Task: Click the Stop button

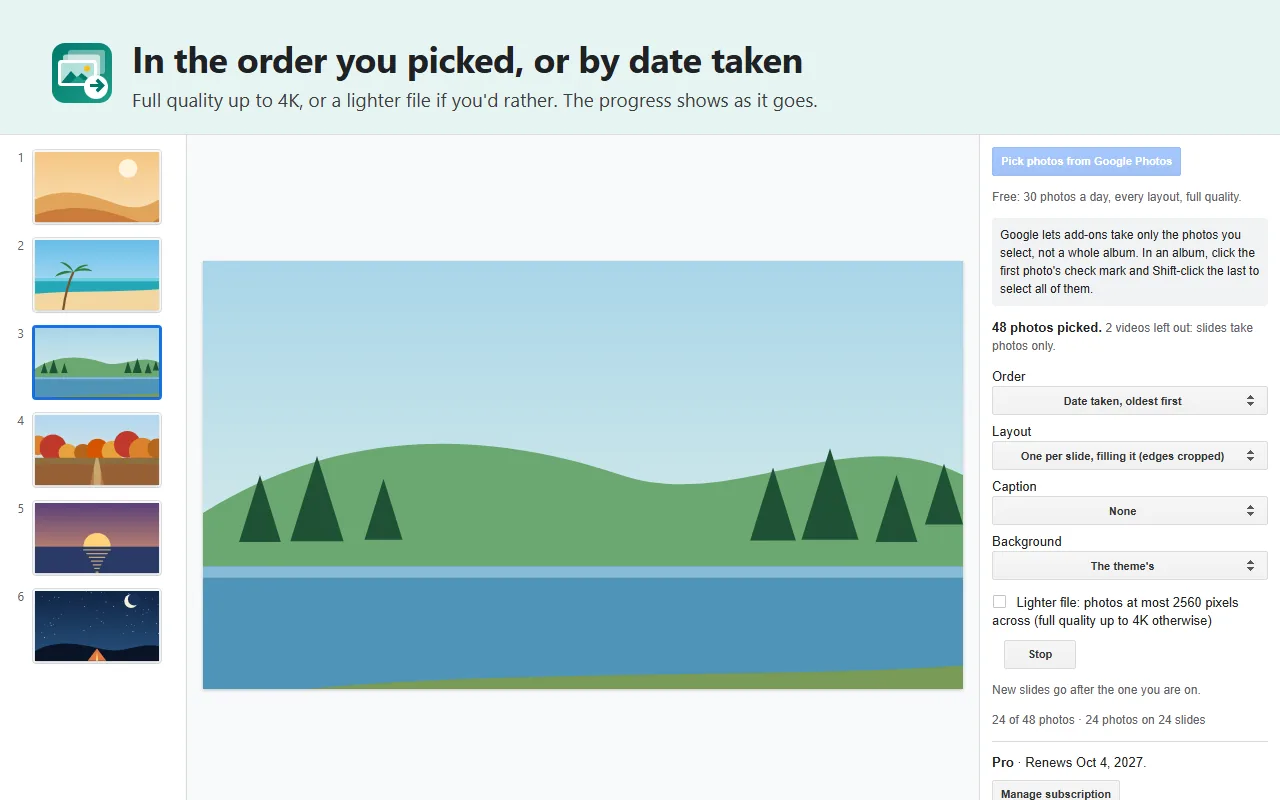Action: click(x=1040, y=655)
